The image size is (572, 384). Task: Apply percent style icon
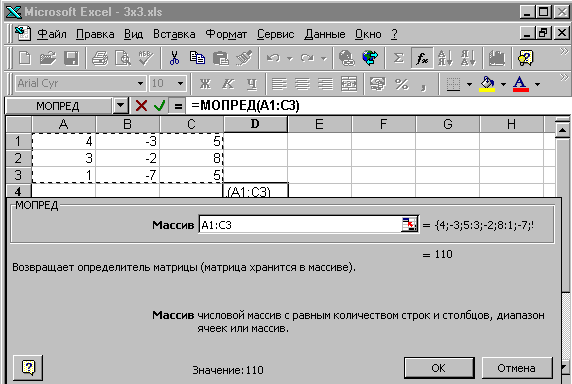[x=401, y=84]
